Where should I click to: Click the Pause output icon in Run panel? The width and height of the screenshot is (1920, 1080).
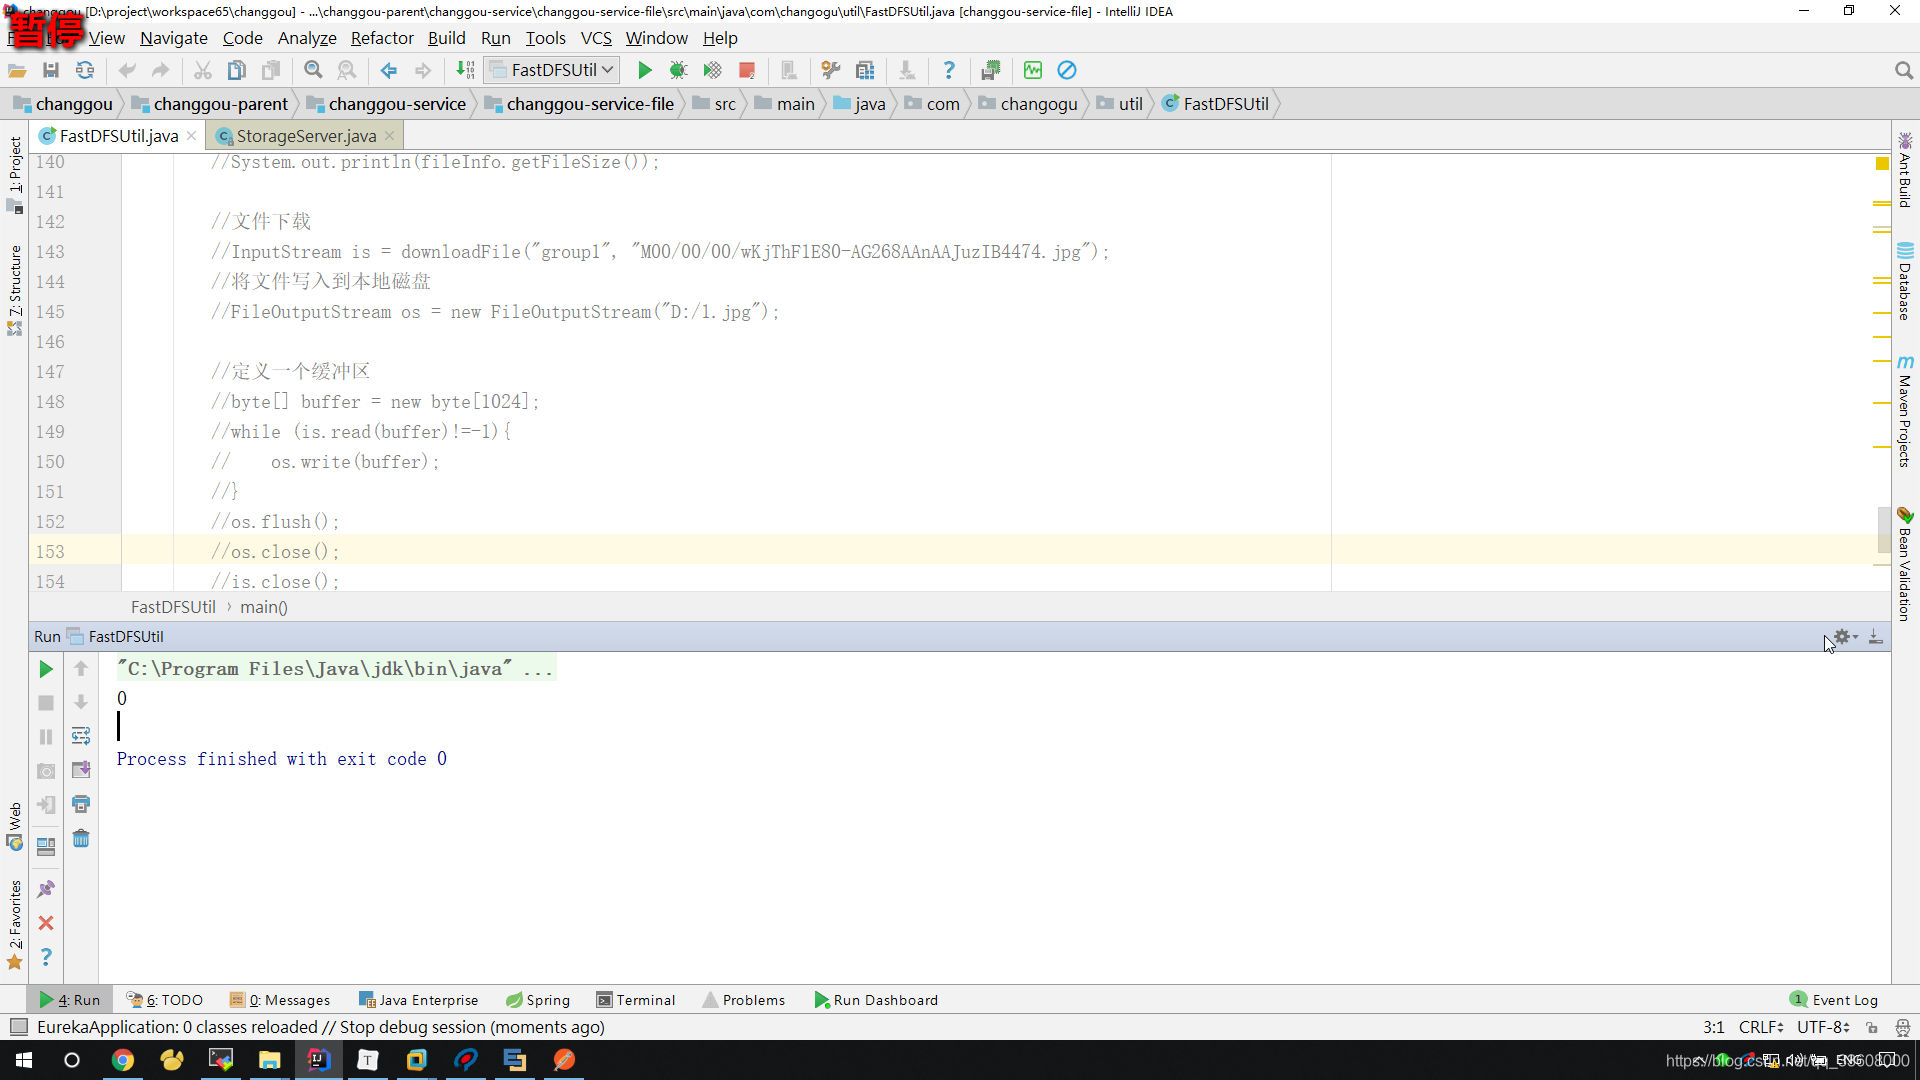pos(46,737)
